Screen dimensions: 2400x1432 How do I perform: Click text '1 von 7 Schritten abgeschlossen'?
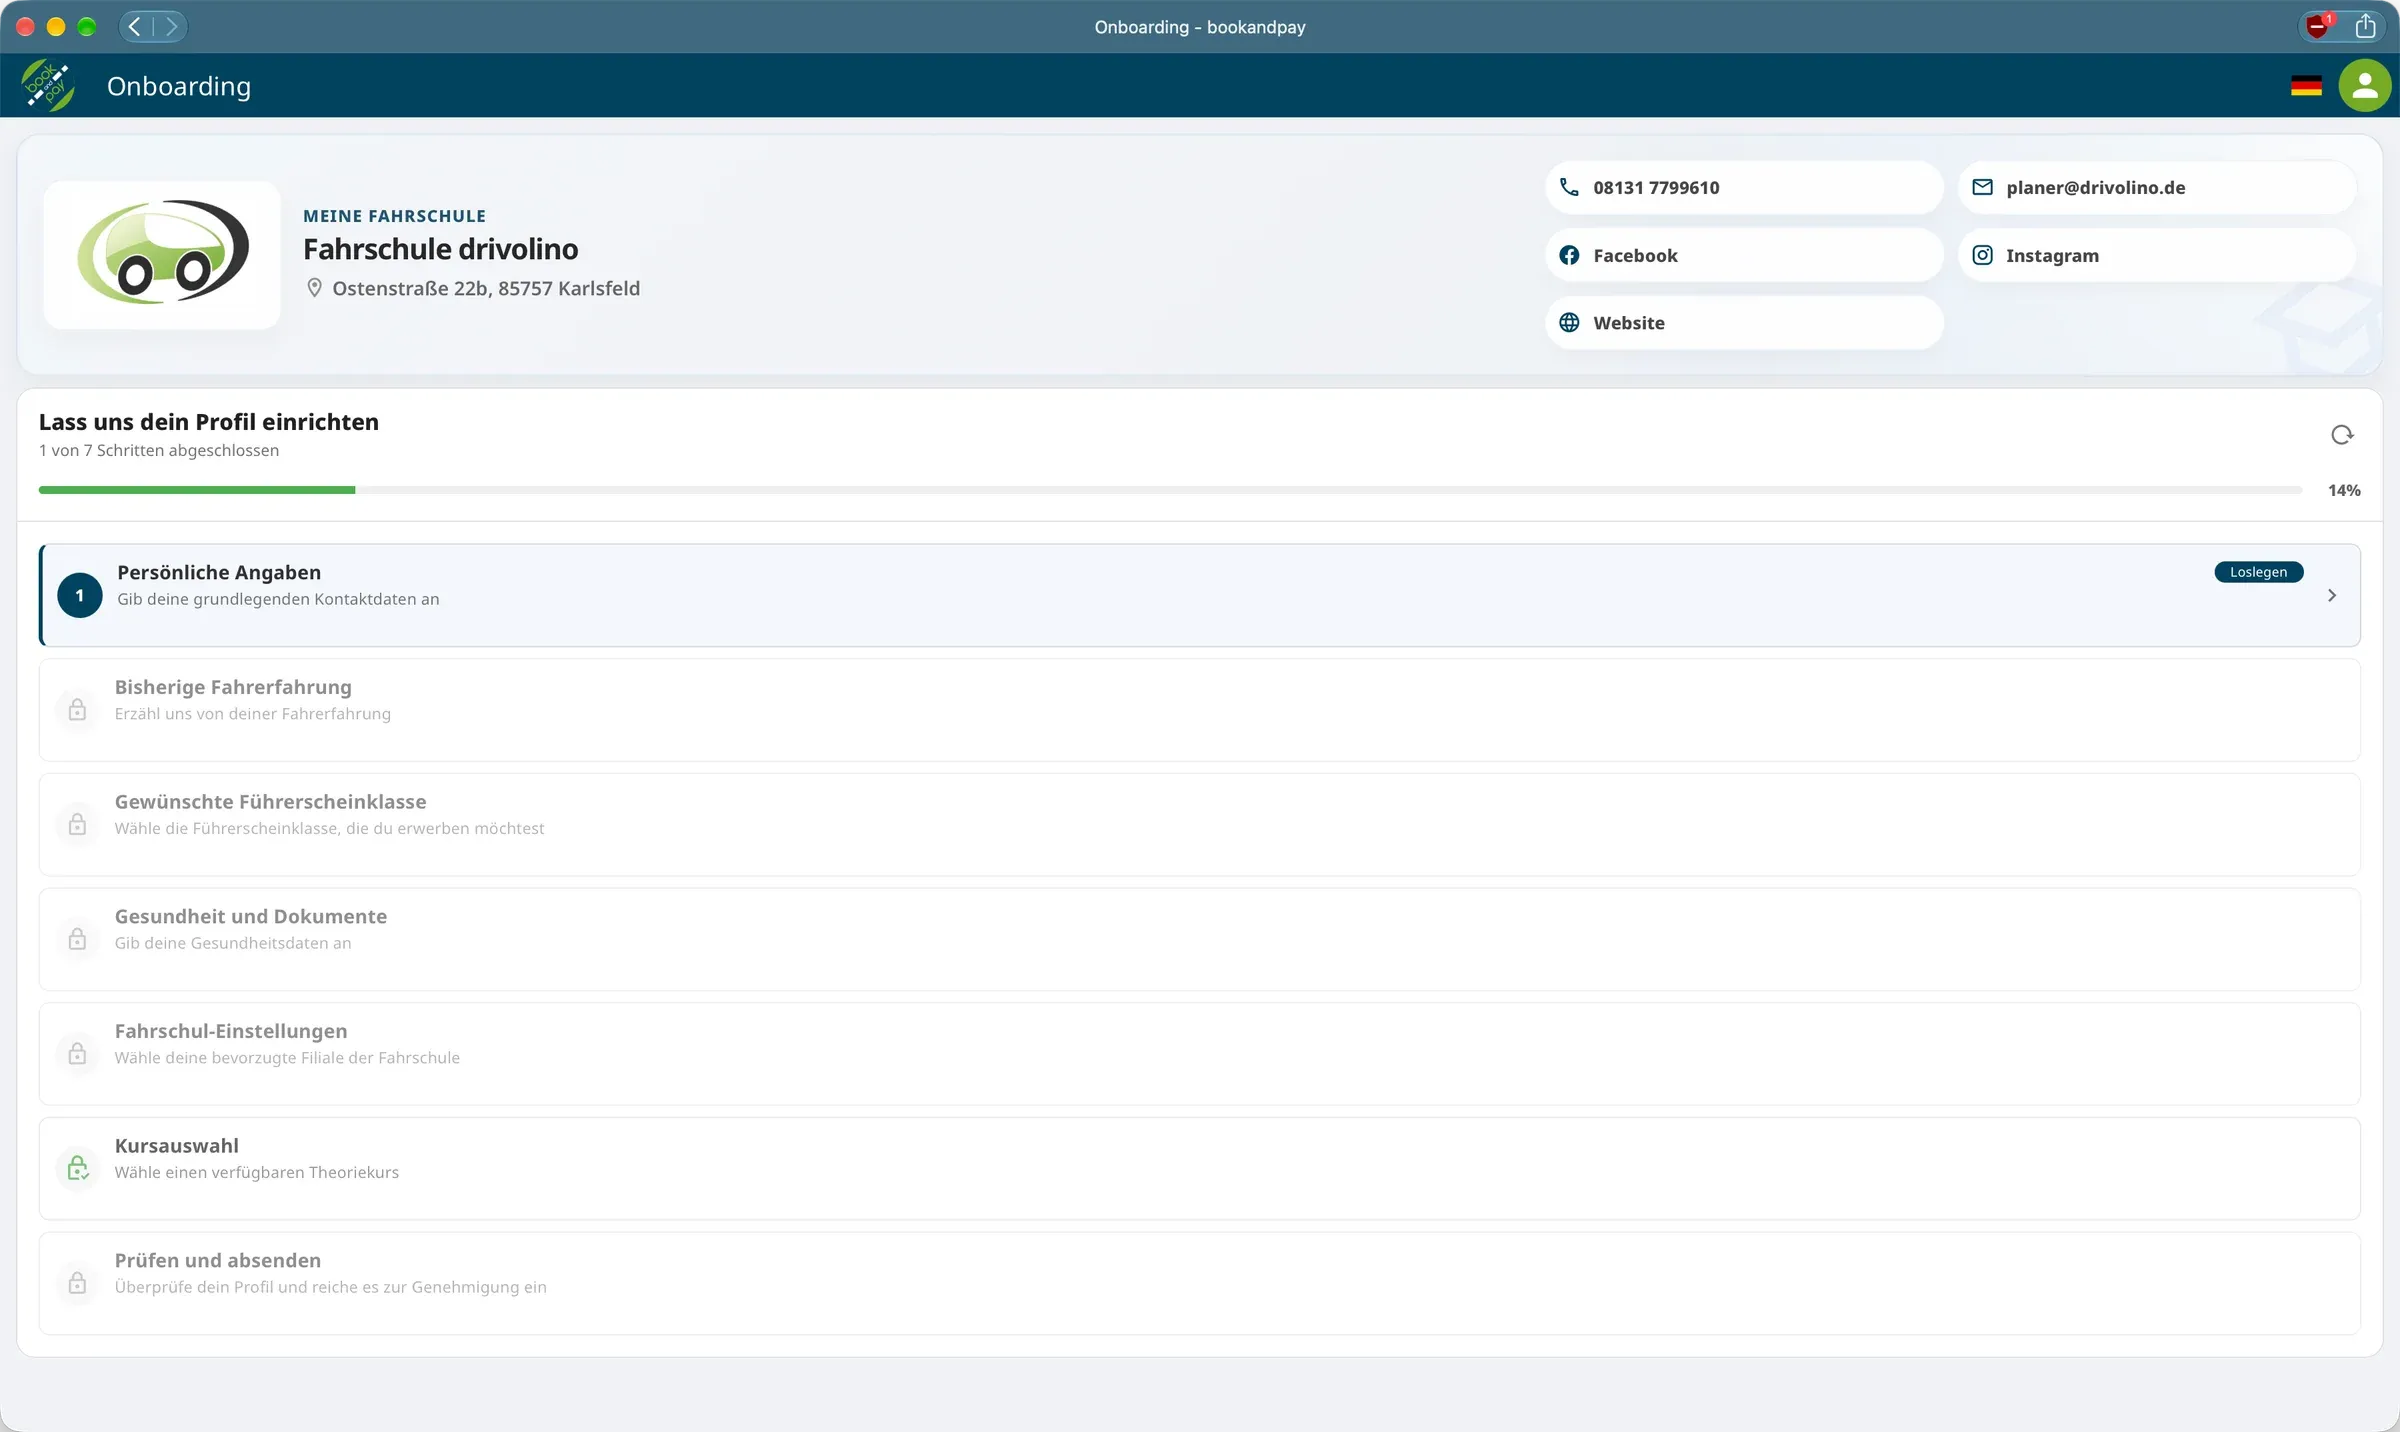[159, 450]
